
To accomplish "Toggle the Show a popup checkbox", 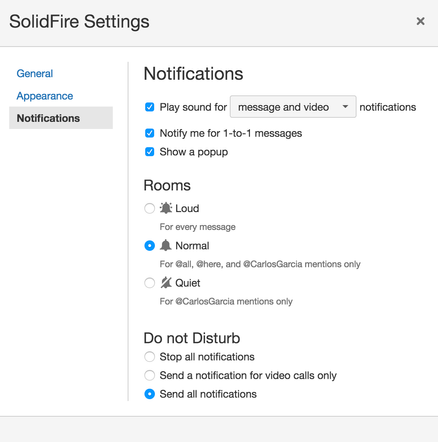I will pos(150,152).
